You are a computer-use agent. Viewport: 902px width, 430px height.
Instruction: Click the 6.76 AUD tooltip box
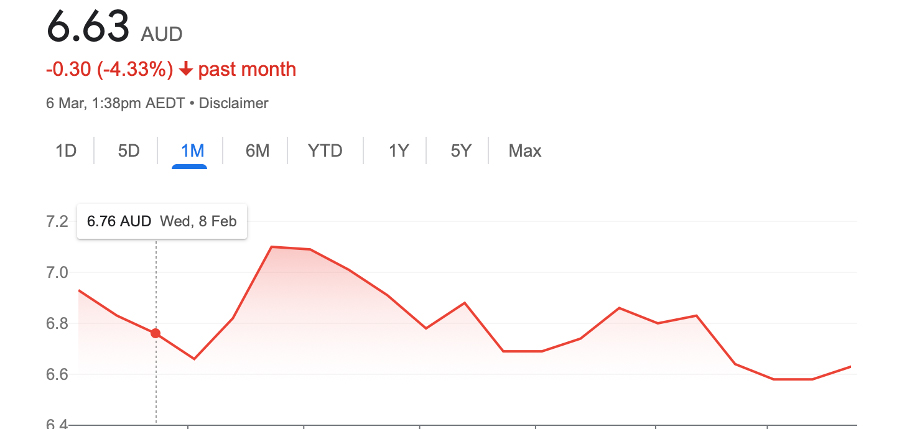pyautogui.click(x=162, y=221)
